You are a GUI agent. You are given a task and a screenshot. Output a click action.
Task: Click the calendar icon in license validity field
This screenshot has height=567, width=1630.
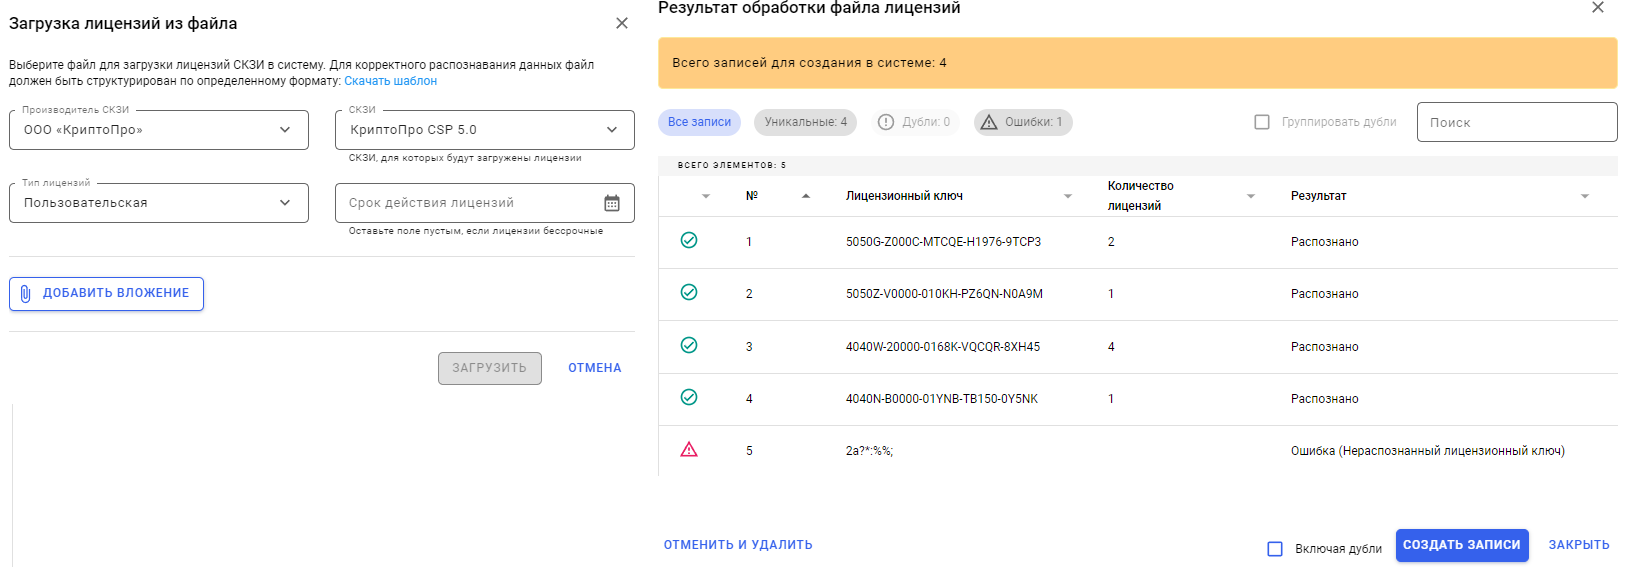[x=612, y=203]
